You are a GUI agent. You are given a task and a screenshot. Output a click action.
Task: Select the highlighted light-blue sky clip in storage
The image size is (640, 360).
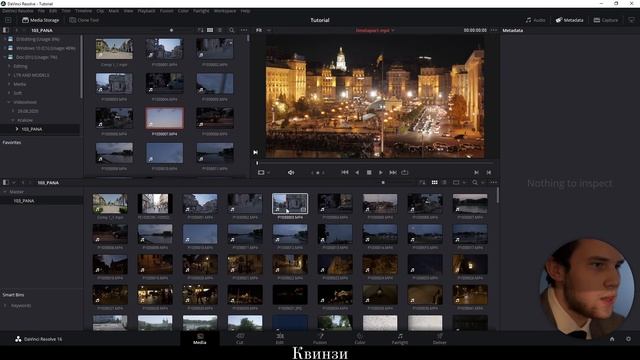click(164, 118)
